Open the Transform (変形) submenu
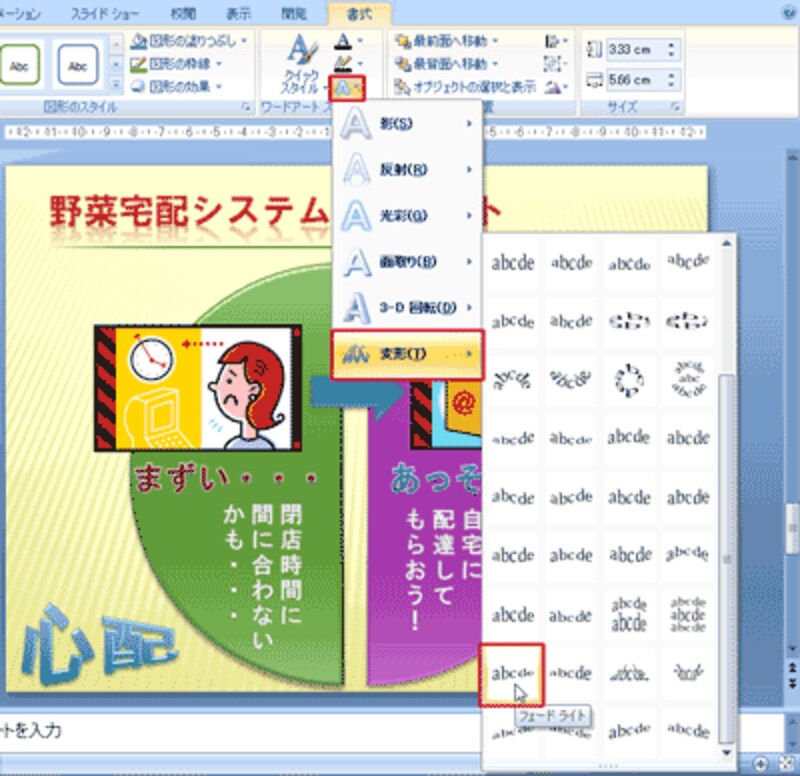 [x=408, y=354]
